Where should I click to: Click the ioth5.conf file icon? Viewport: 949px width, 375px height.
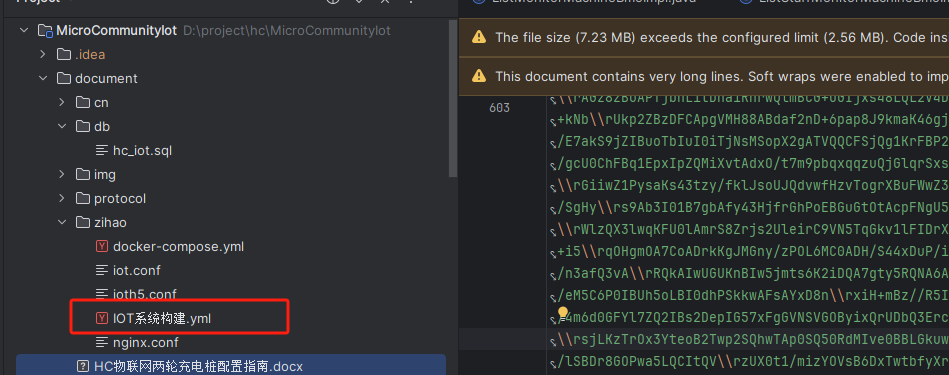point(102,295)
